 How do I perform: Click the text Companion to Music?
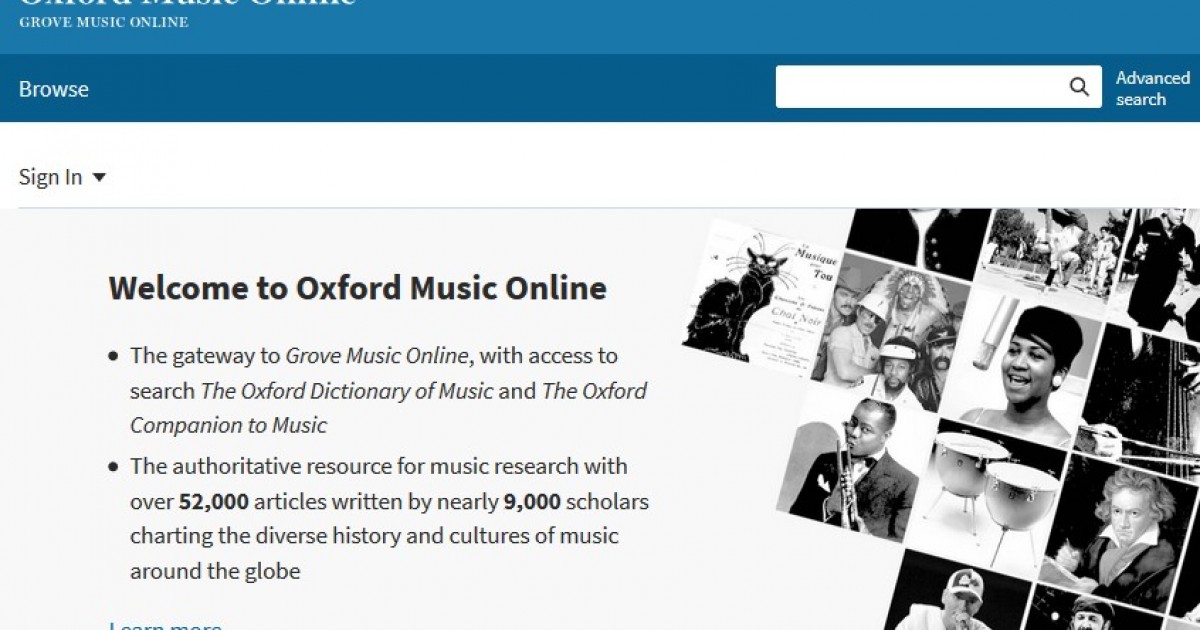click(228, 425)
